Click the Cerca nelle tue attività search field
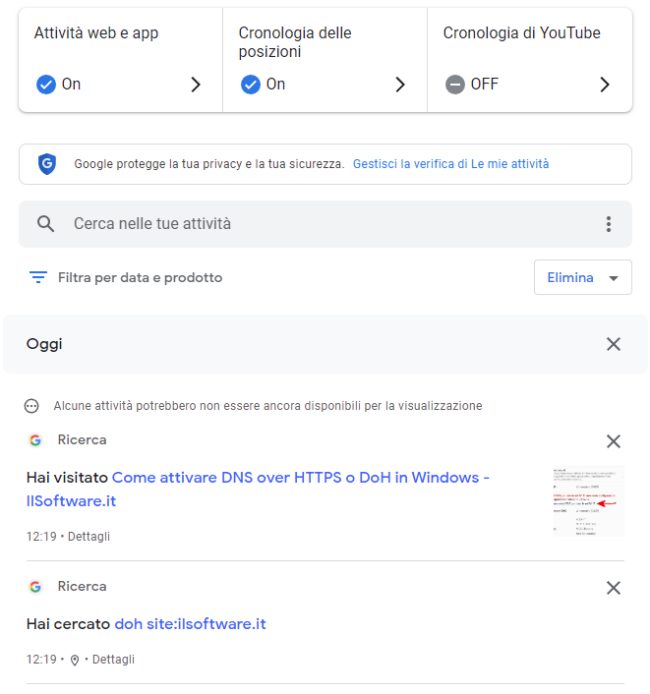 click(x=325, y=224)
